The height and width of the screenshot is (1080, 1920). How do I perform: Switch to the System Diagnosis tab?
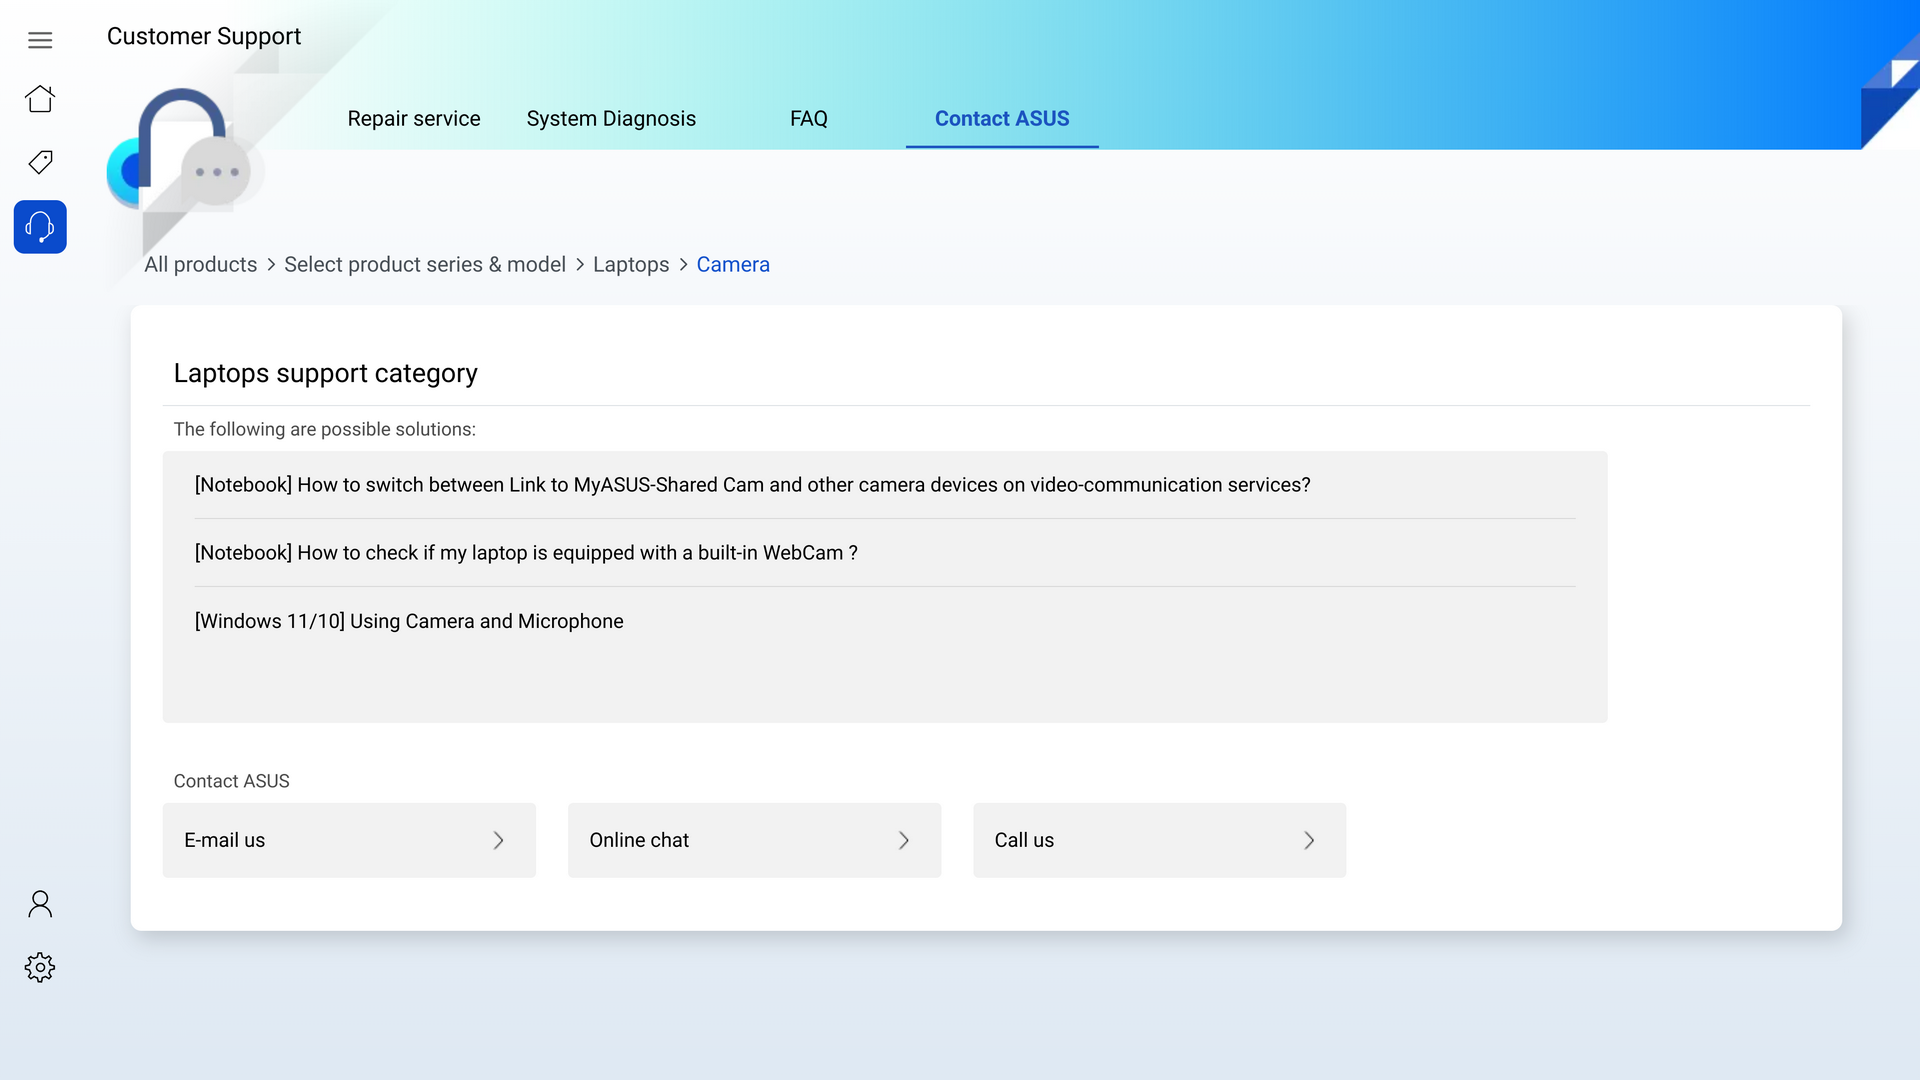(611, 118)
